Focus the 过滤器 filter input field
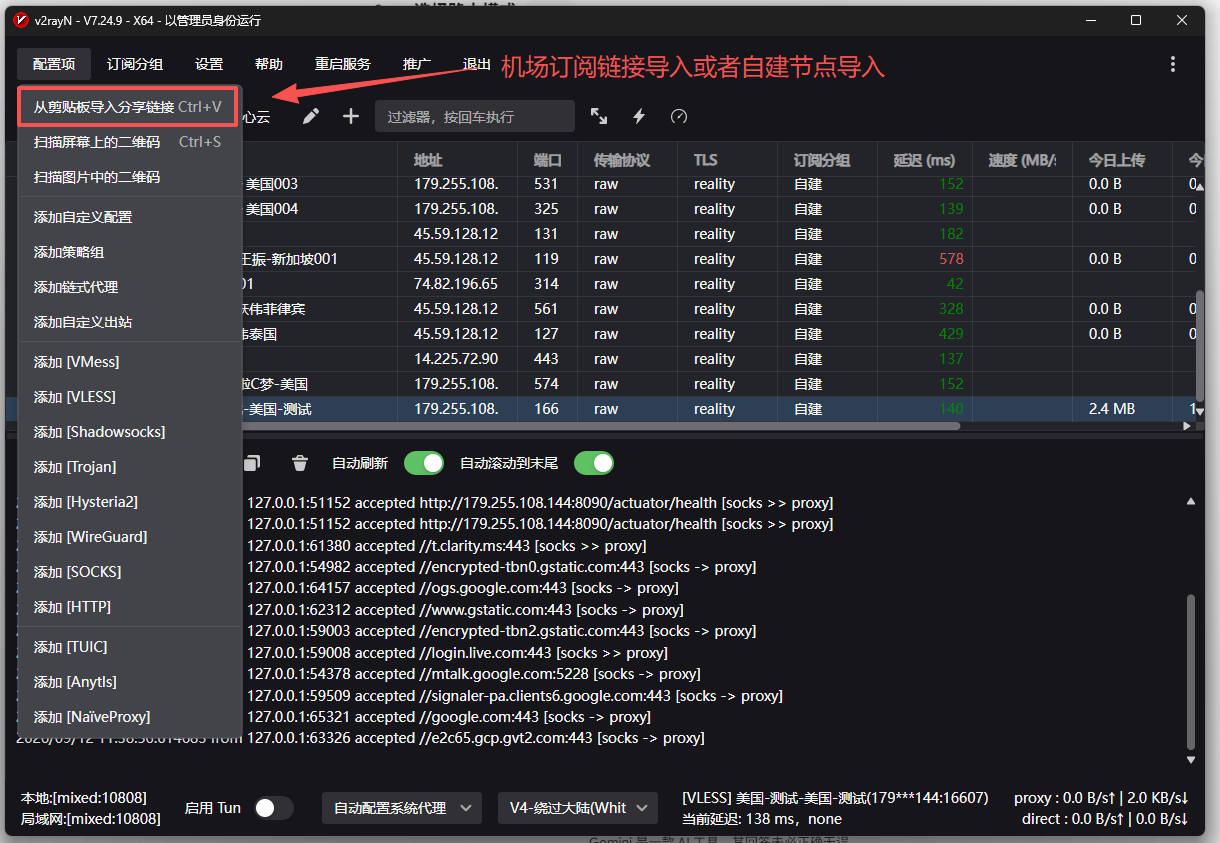The width and height of the screenshot is (1220, 843). coord(475,116)
